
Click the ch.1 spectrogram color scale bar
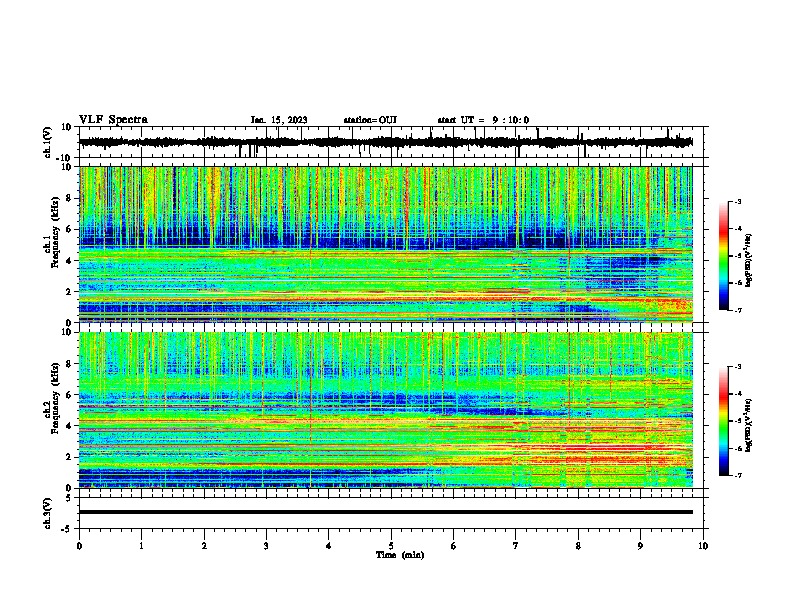click(724, 256)
